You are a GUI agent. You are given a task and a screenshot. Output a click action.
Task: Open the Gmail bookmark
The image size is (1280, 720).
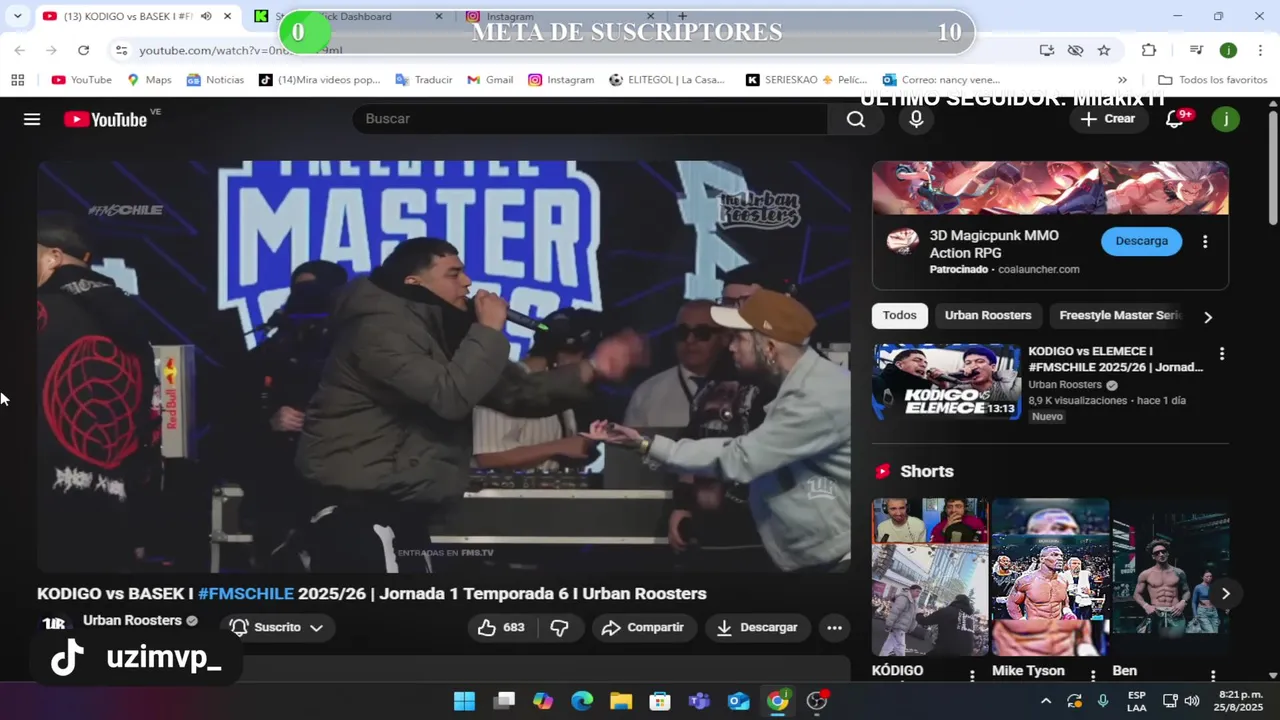[x=490, y=80]
